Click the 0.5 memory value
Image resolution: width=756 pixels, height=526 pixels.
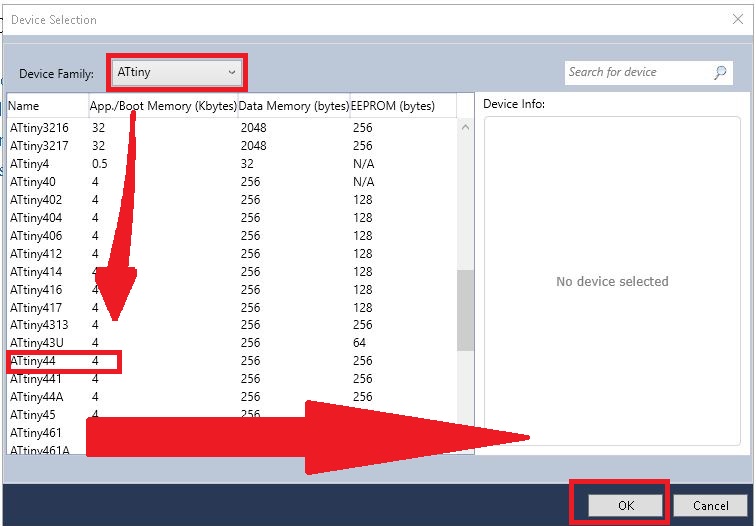pos(99,164)
